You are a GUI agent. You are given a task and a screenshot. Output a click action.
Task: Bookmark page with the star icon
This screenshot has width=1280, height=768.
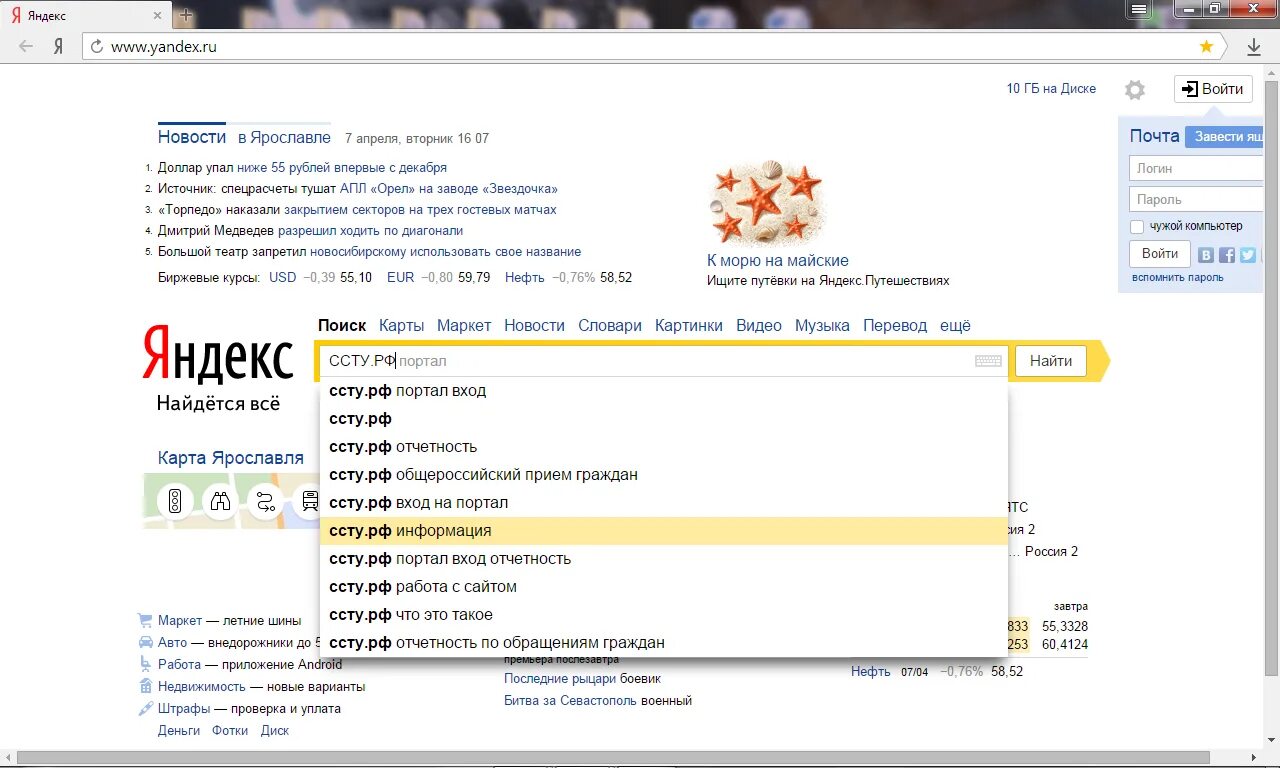click(x=1206, y=46)
